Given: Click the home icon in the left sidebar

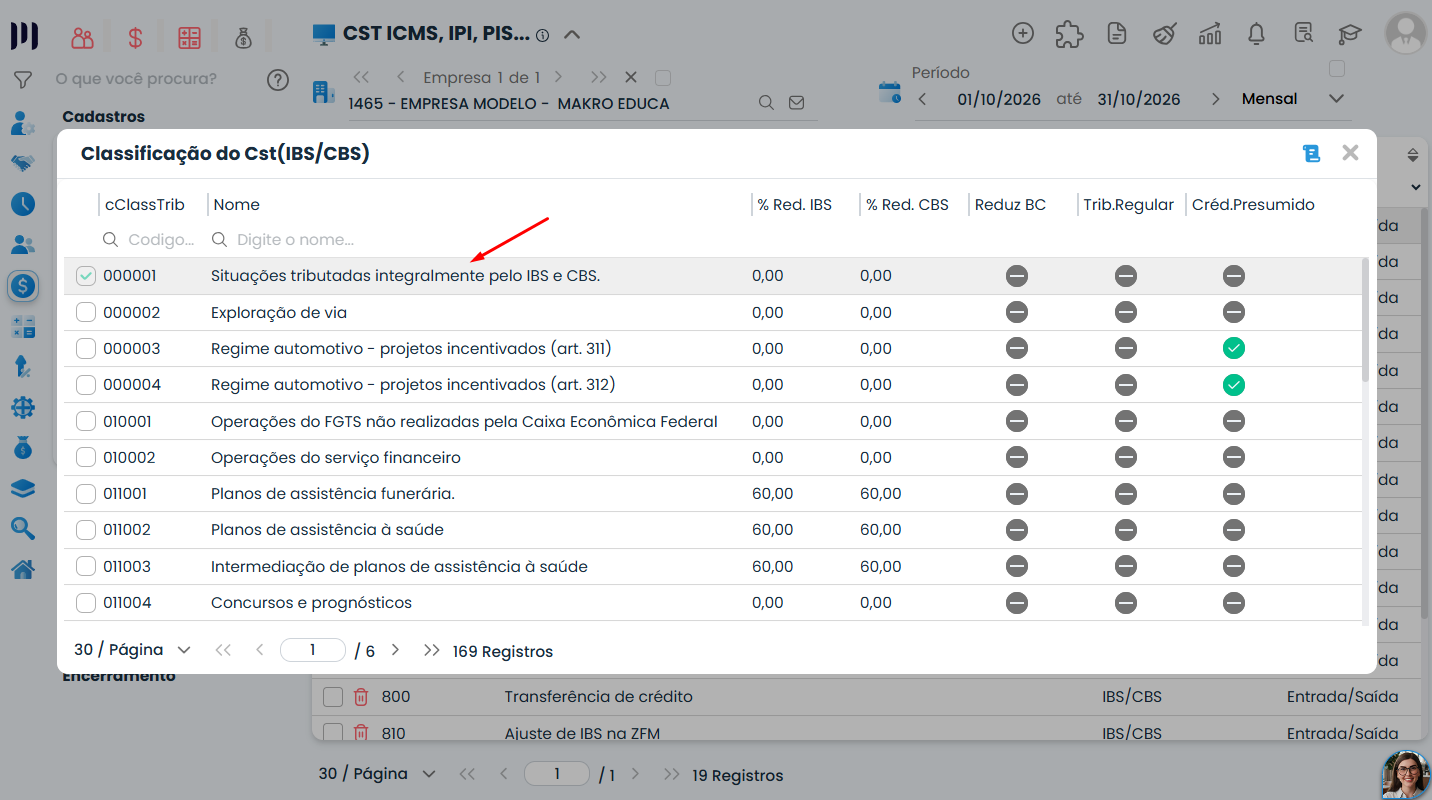Looking at the screenshot, I should [x=23, y=570].
